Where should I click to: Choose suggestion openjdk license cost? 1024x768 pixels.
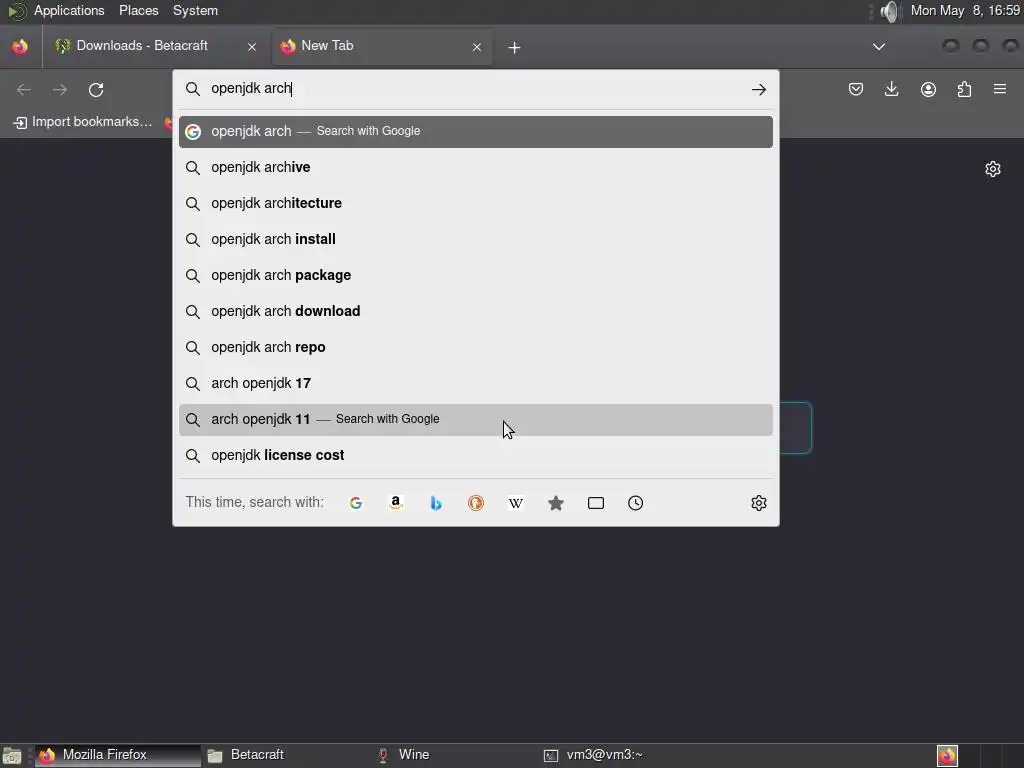(x=475, y=455)
